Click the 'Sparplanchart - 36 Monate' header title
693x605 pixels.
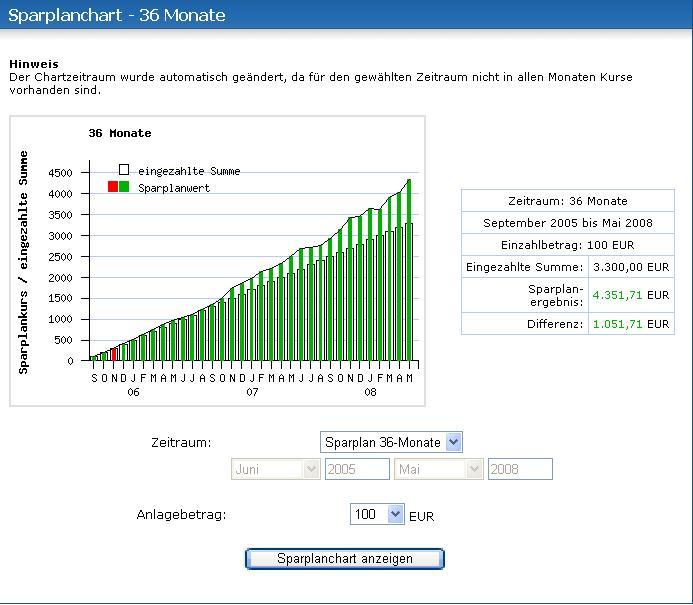click(x=117, y=15)
